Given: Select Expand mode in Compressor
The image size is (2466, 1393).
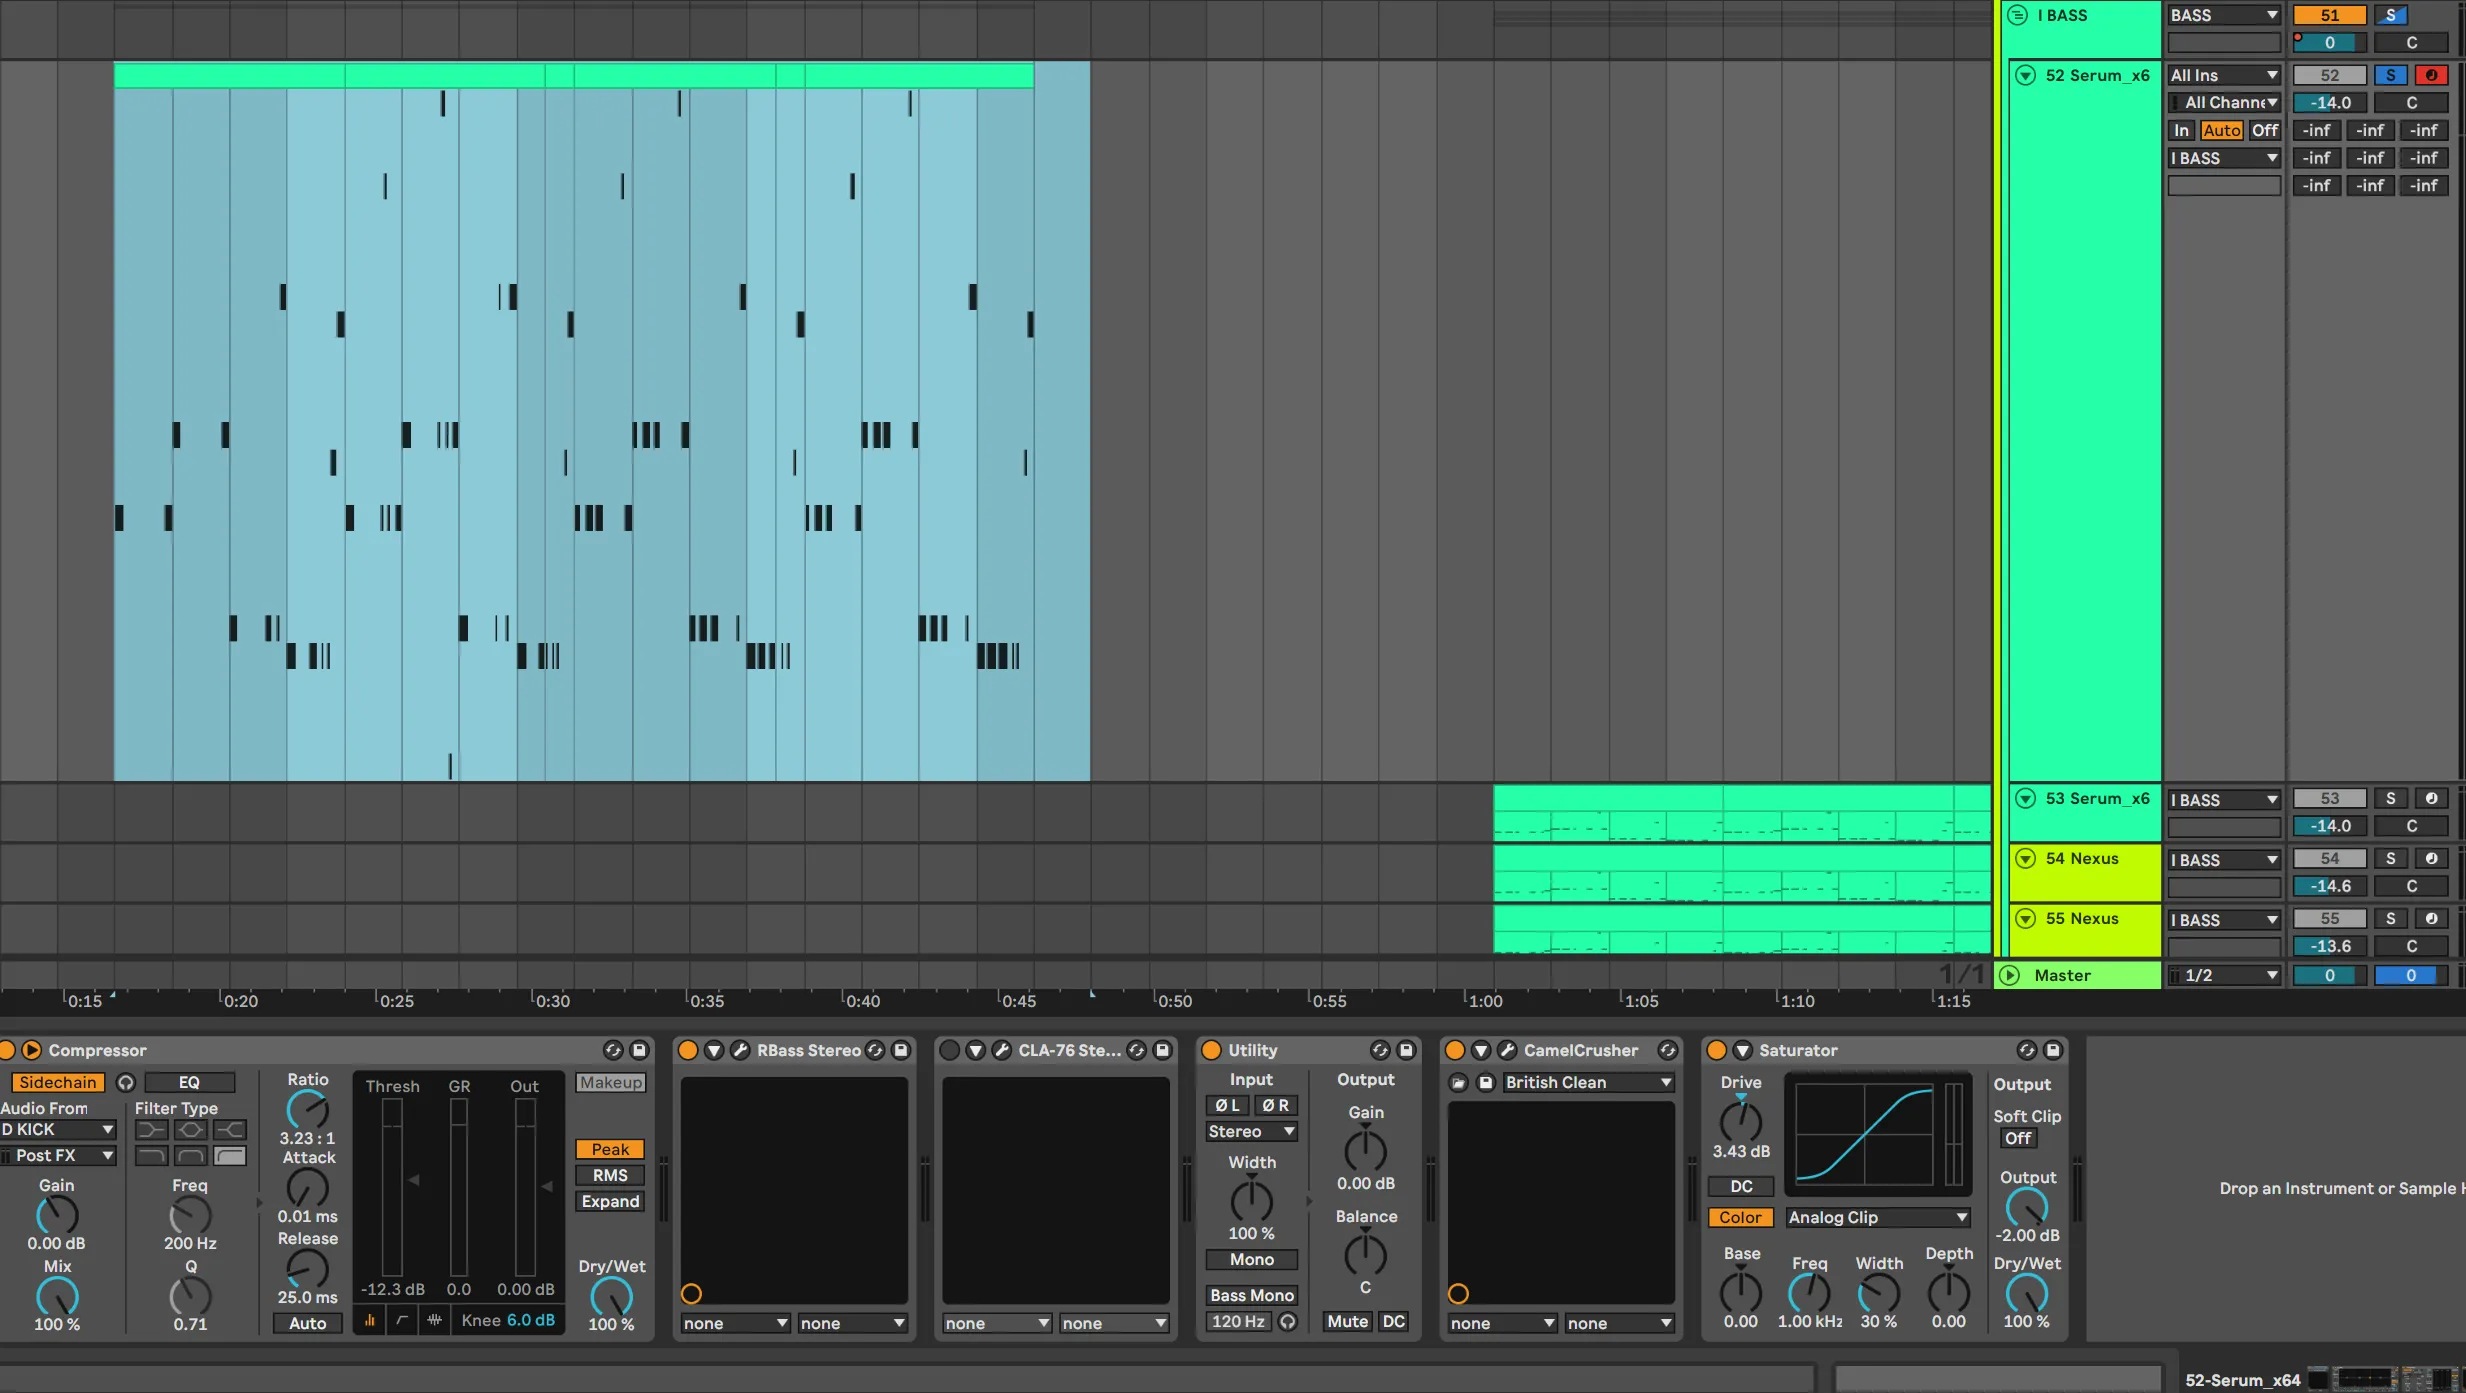Looking at the screenshot, I should (610, 1201).
